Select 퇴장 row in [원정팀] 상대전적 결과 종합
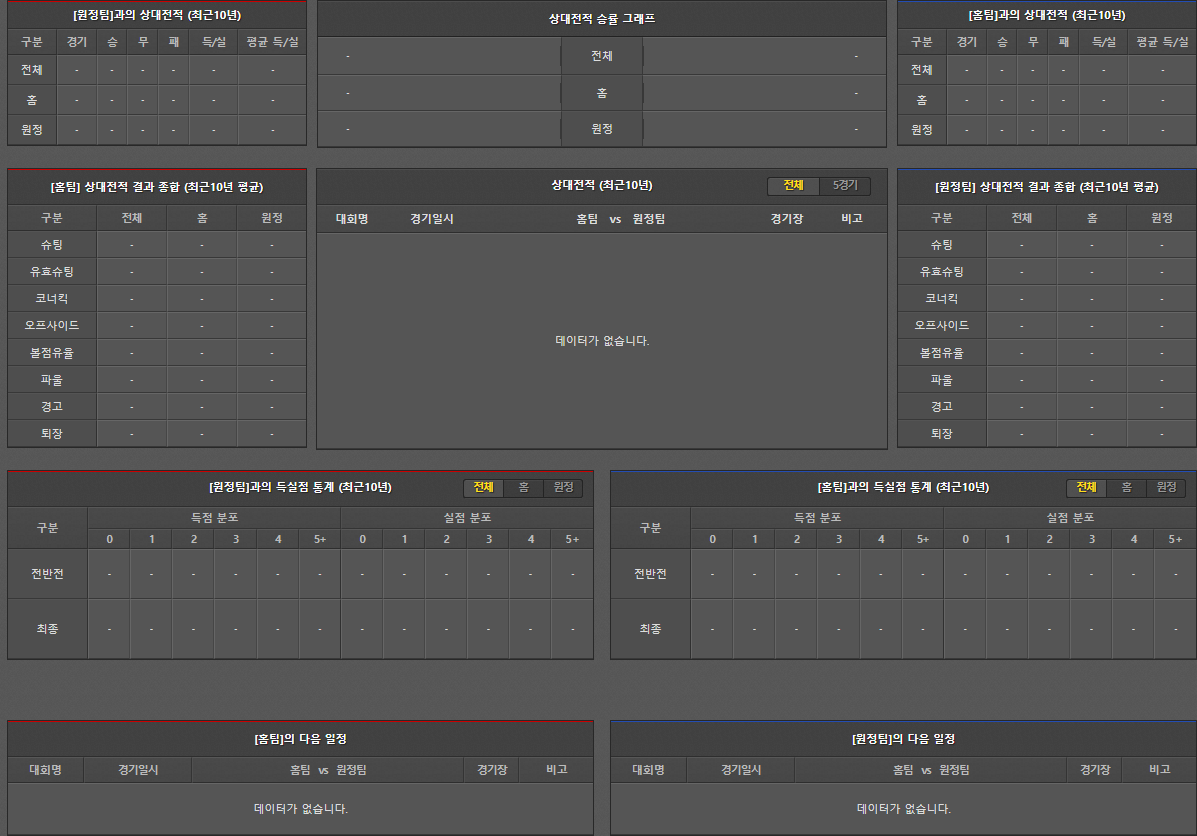 point(942,434)
